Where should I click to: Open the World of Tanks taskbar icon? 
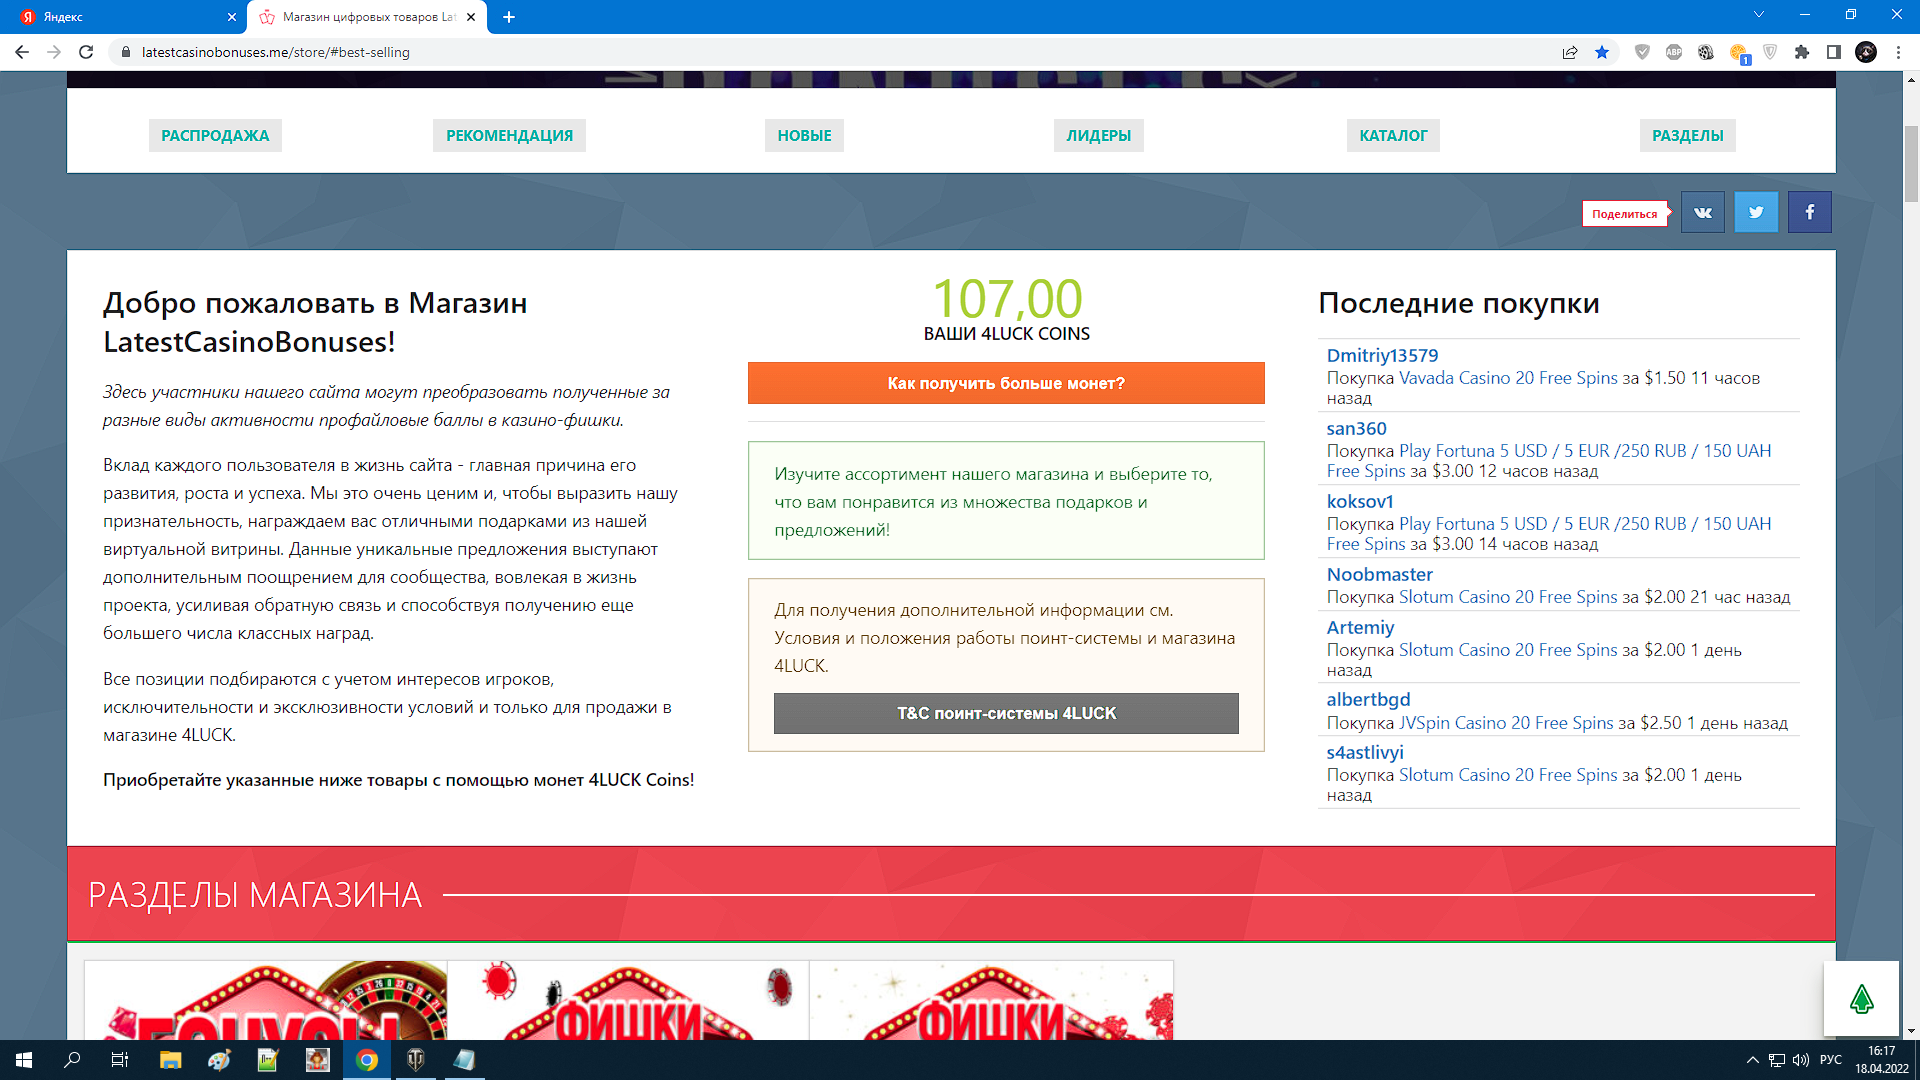point(415,1060)
